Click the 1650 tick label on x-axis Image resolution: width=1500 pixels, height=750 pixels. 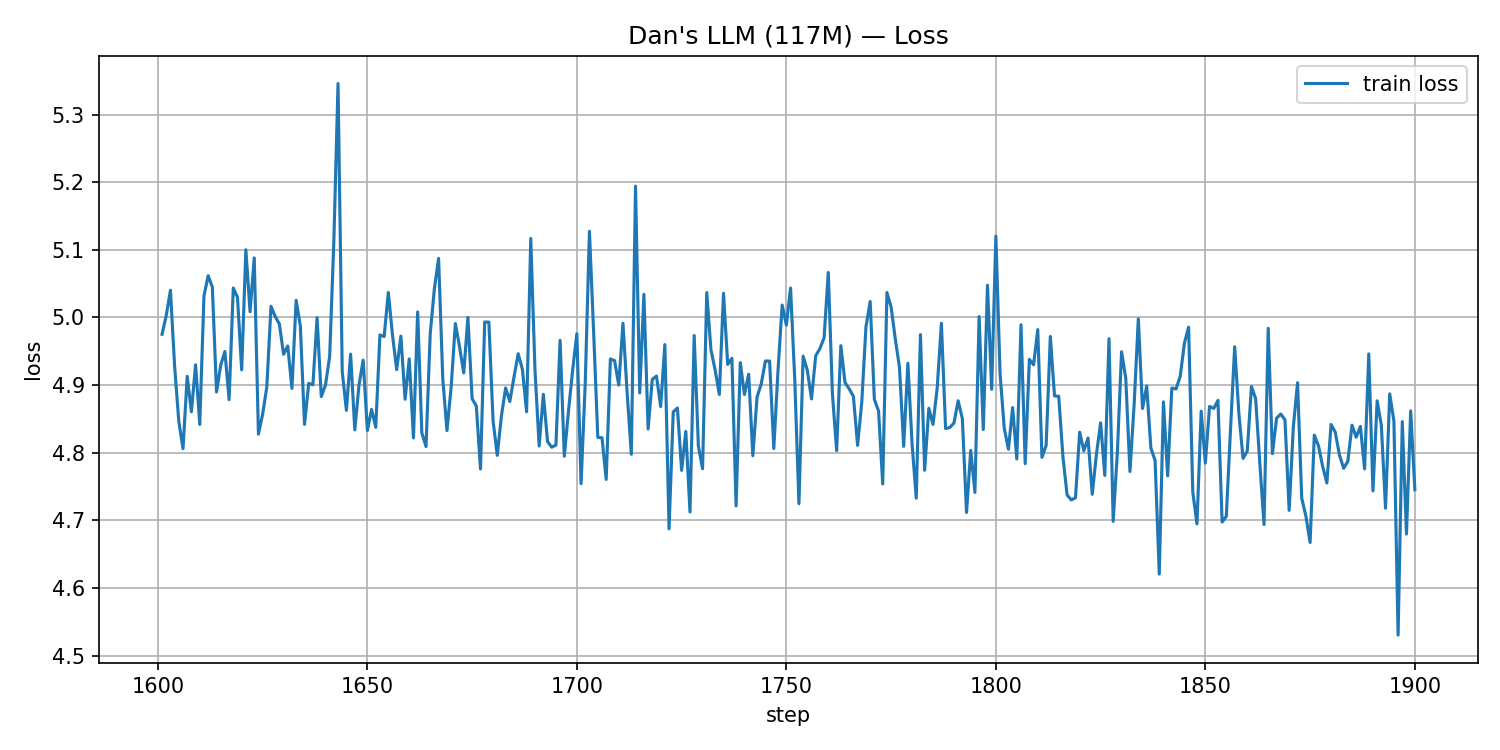(366, 687)
